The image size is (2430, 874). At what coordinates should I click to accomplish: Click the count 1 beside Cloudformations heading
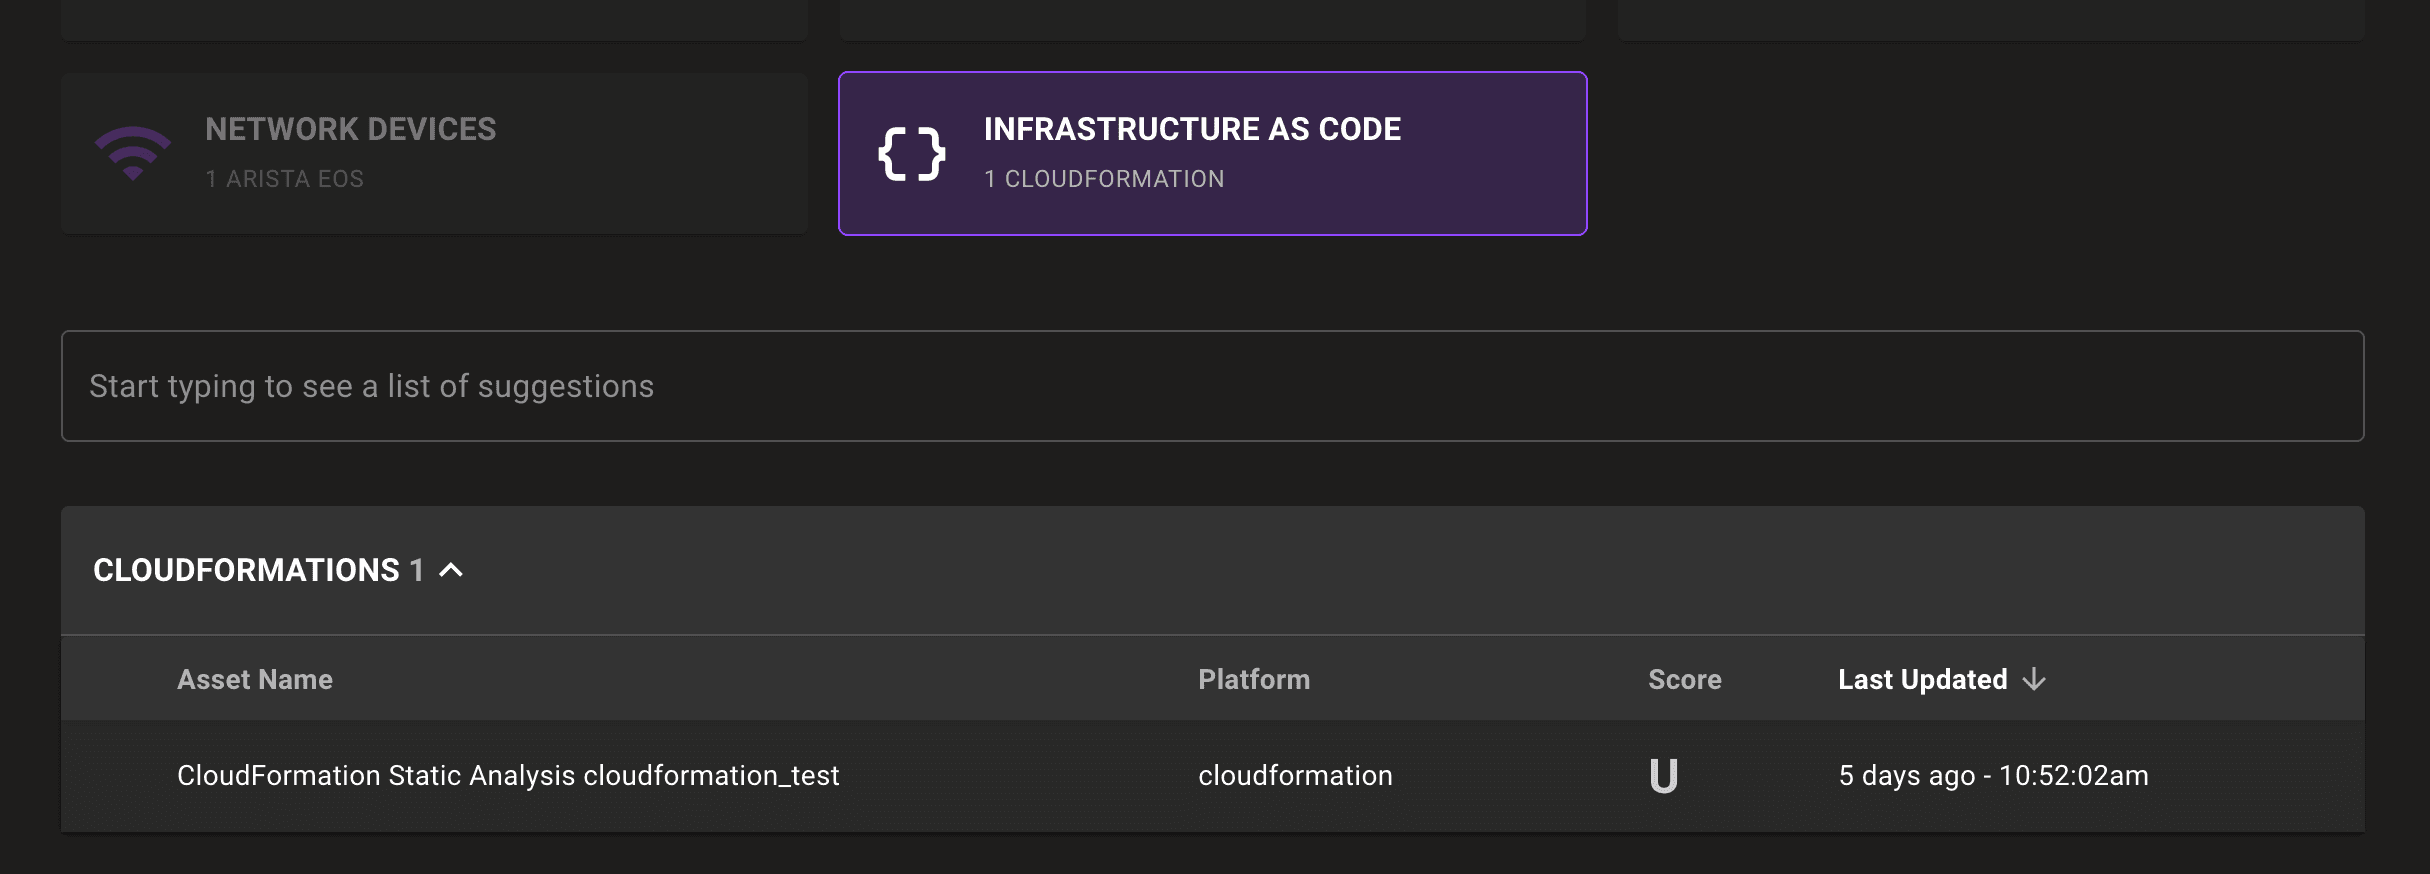coord(417,570)
